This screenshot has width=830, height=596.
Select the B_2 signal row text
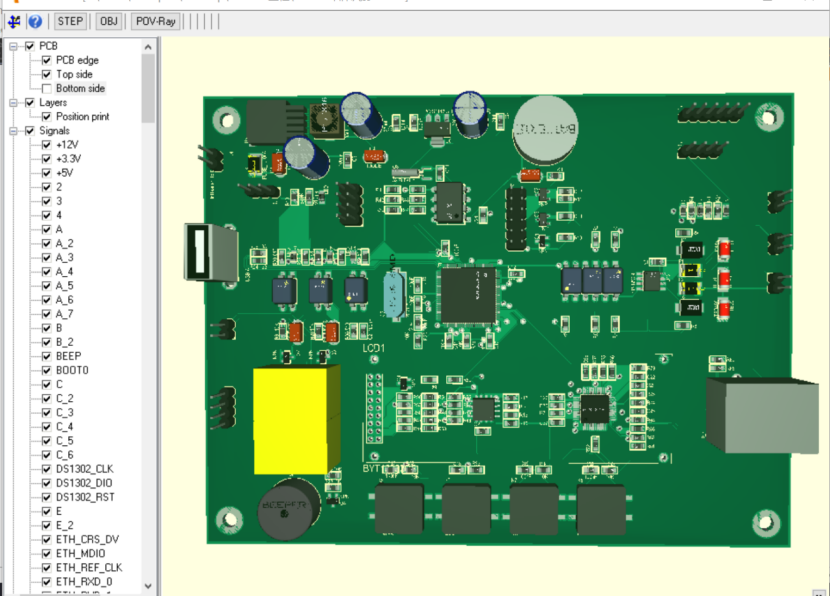coord(65,342)
